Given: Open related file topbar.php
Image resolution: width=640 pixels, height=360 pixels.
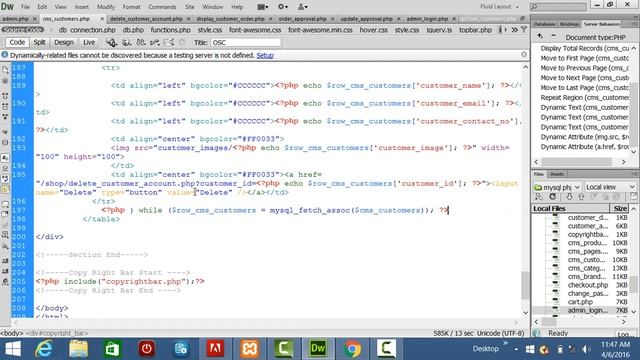Looking at the screenshot, I should click(x=475, y=30).
